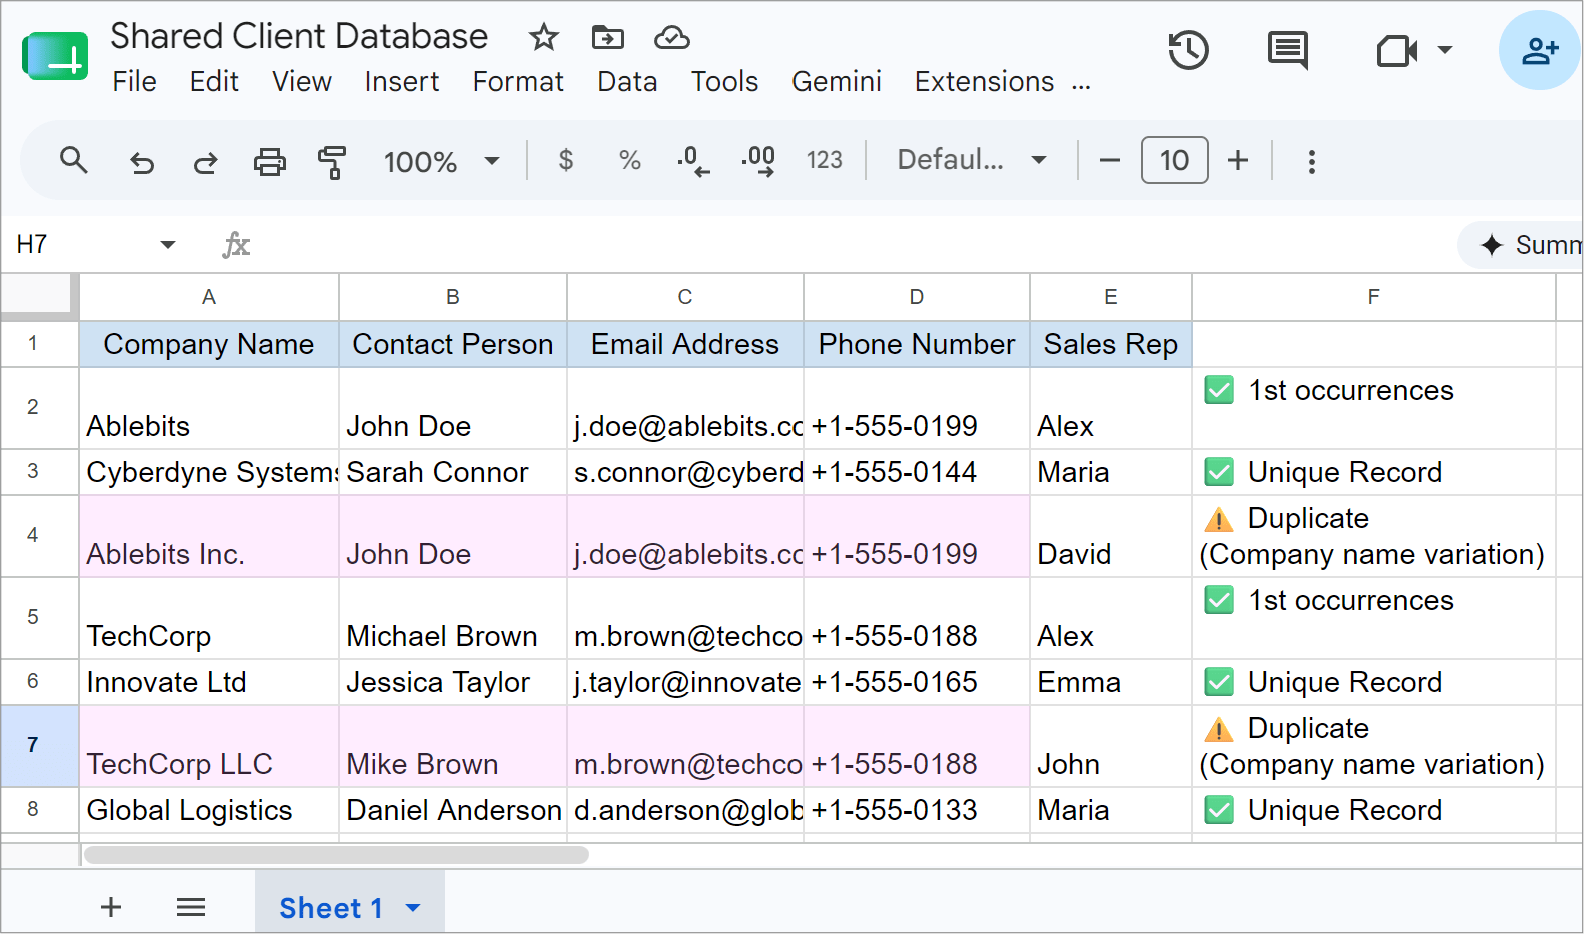Decrease font size minus button
Viewport: 1584px width, 934px height.
click(x=1110, y=160)
